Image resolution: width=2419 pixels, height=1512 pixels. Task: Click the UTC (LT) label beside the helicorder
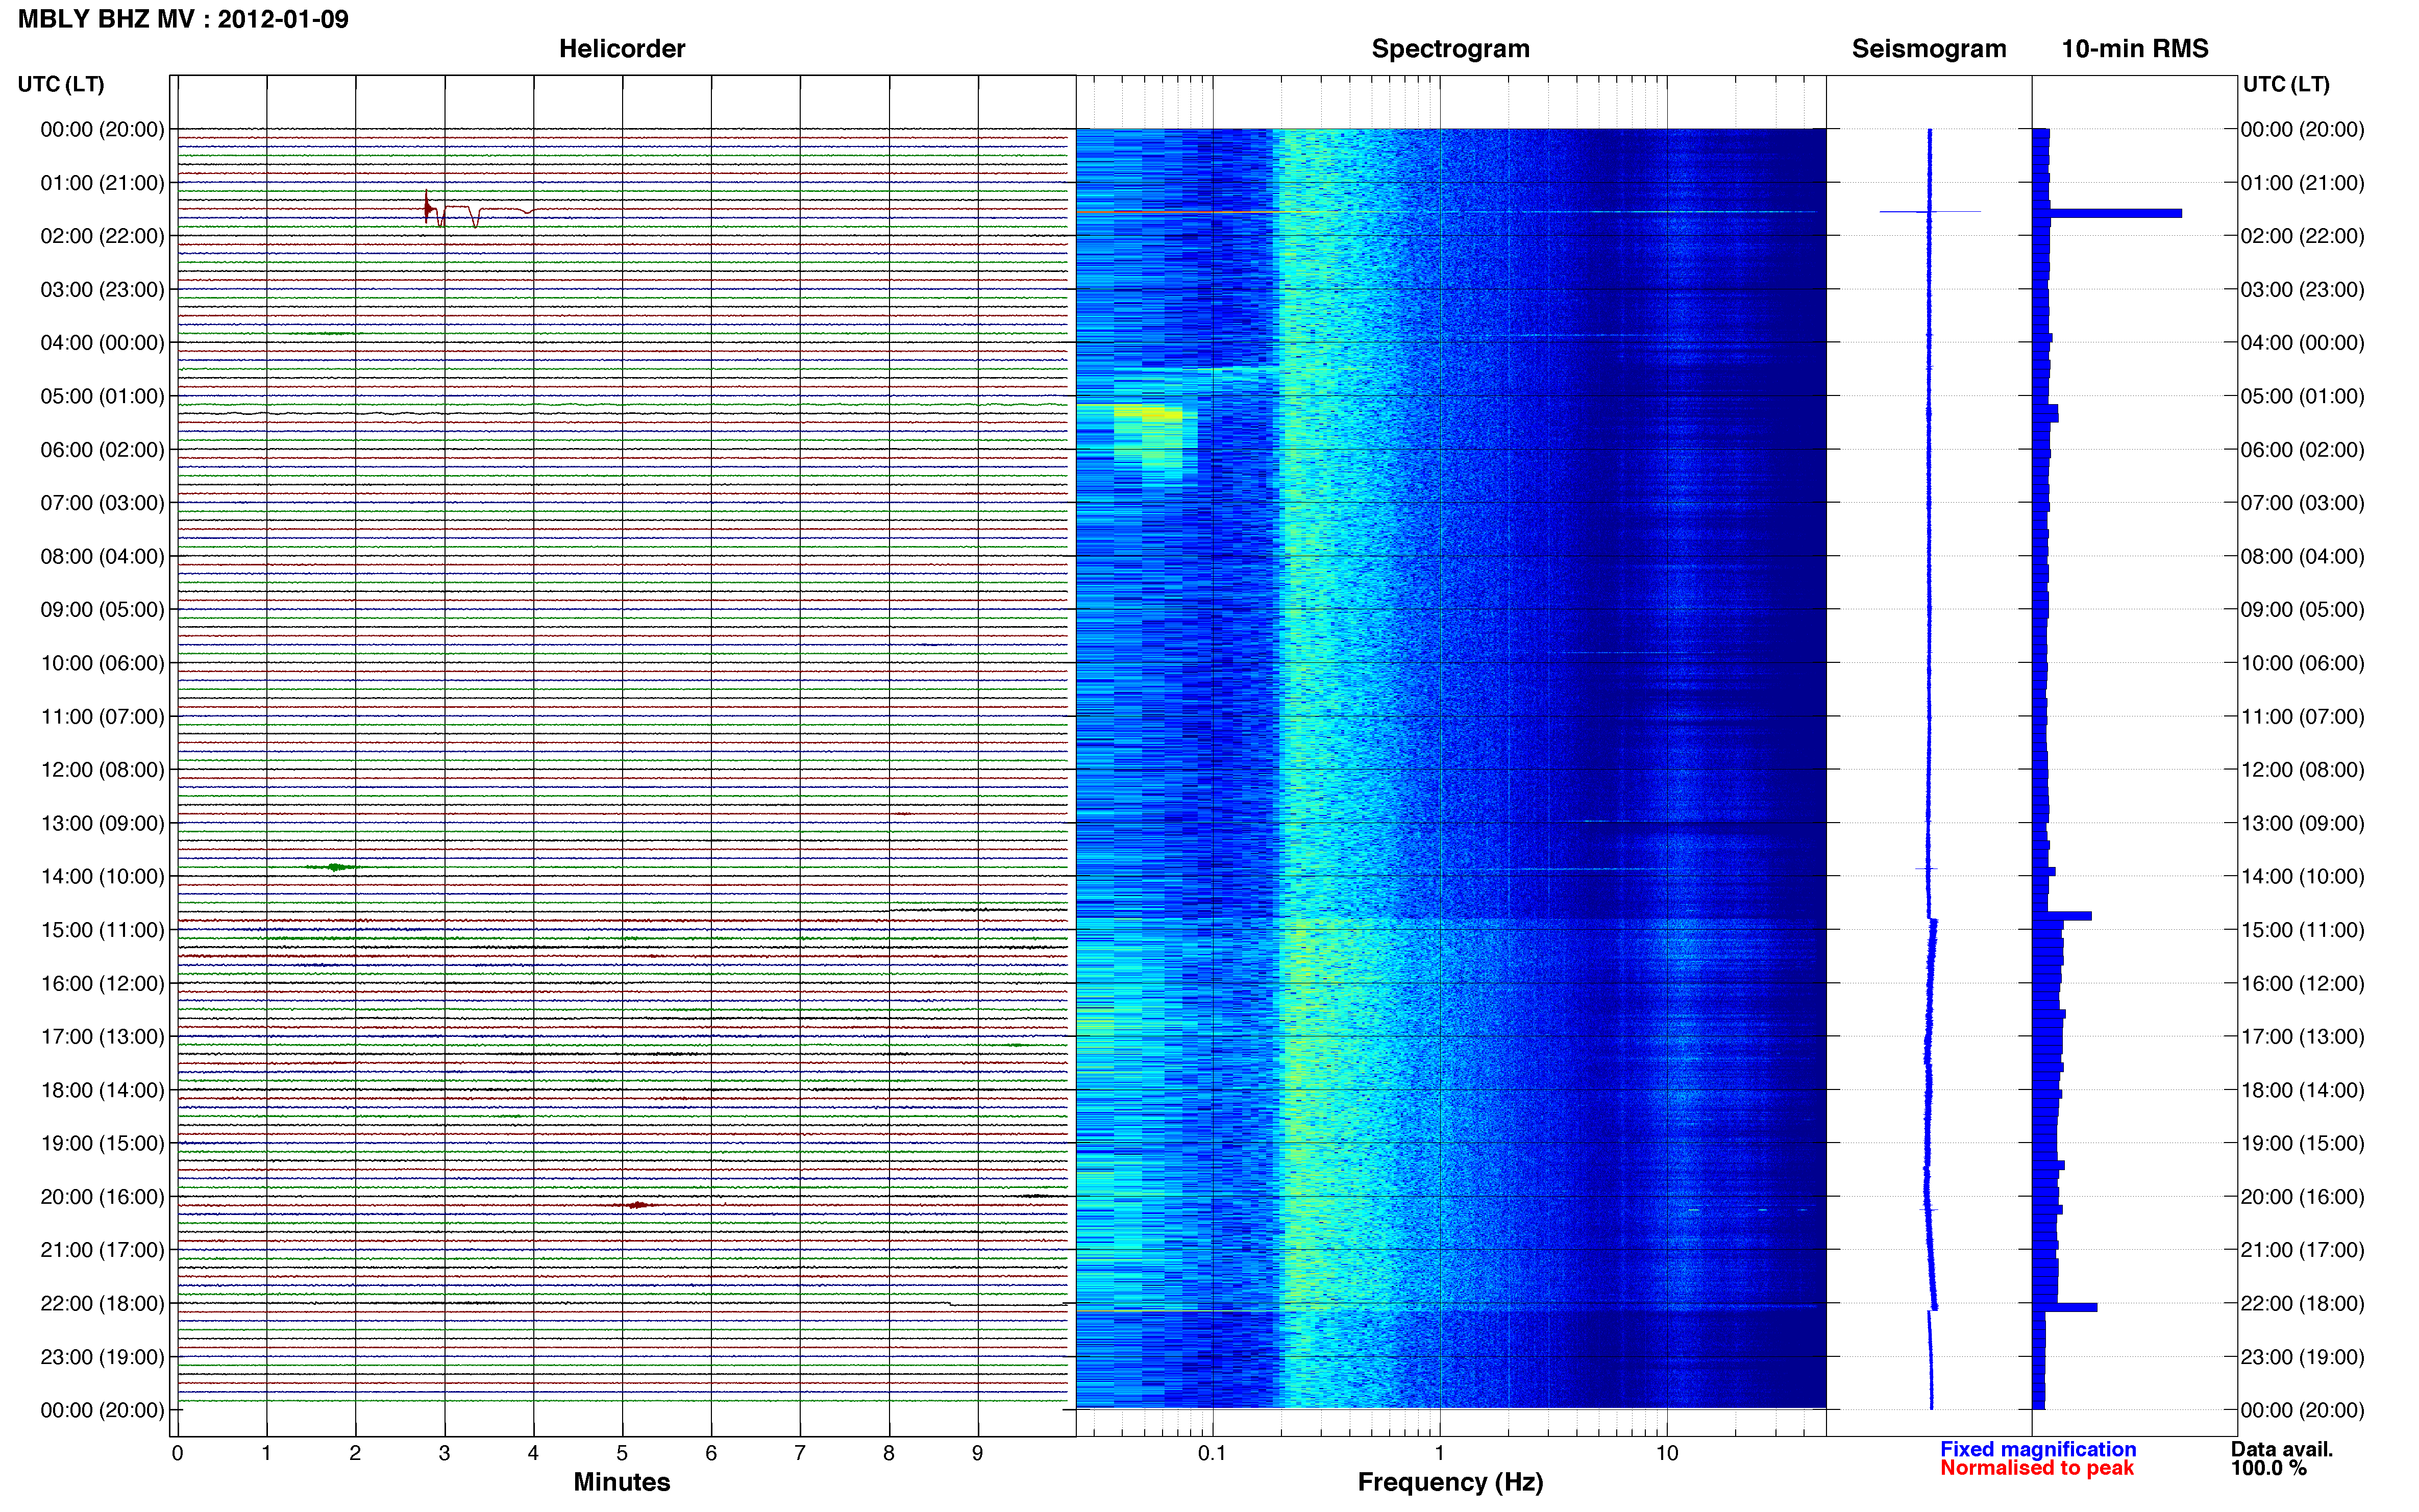point(61,84)
